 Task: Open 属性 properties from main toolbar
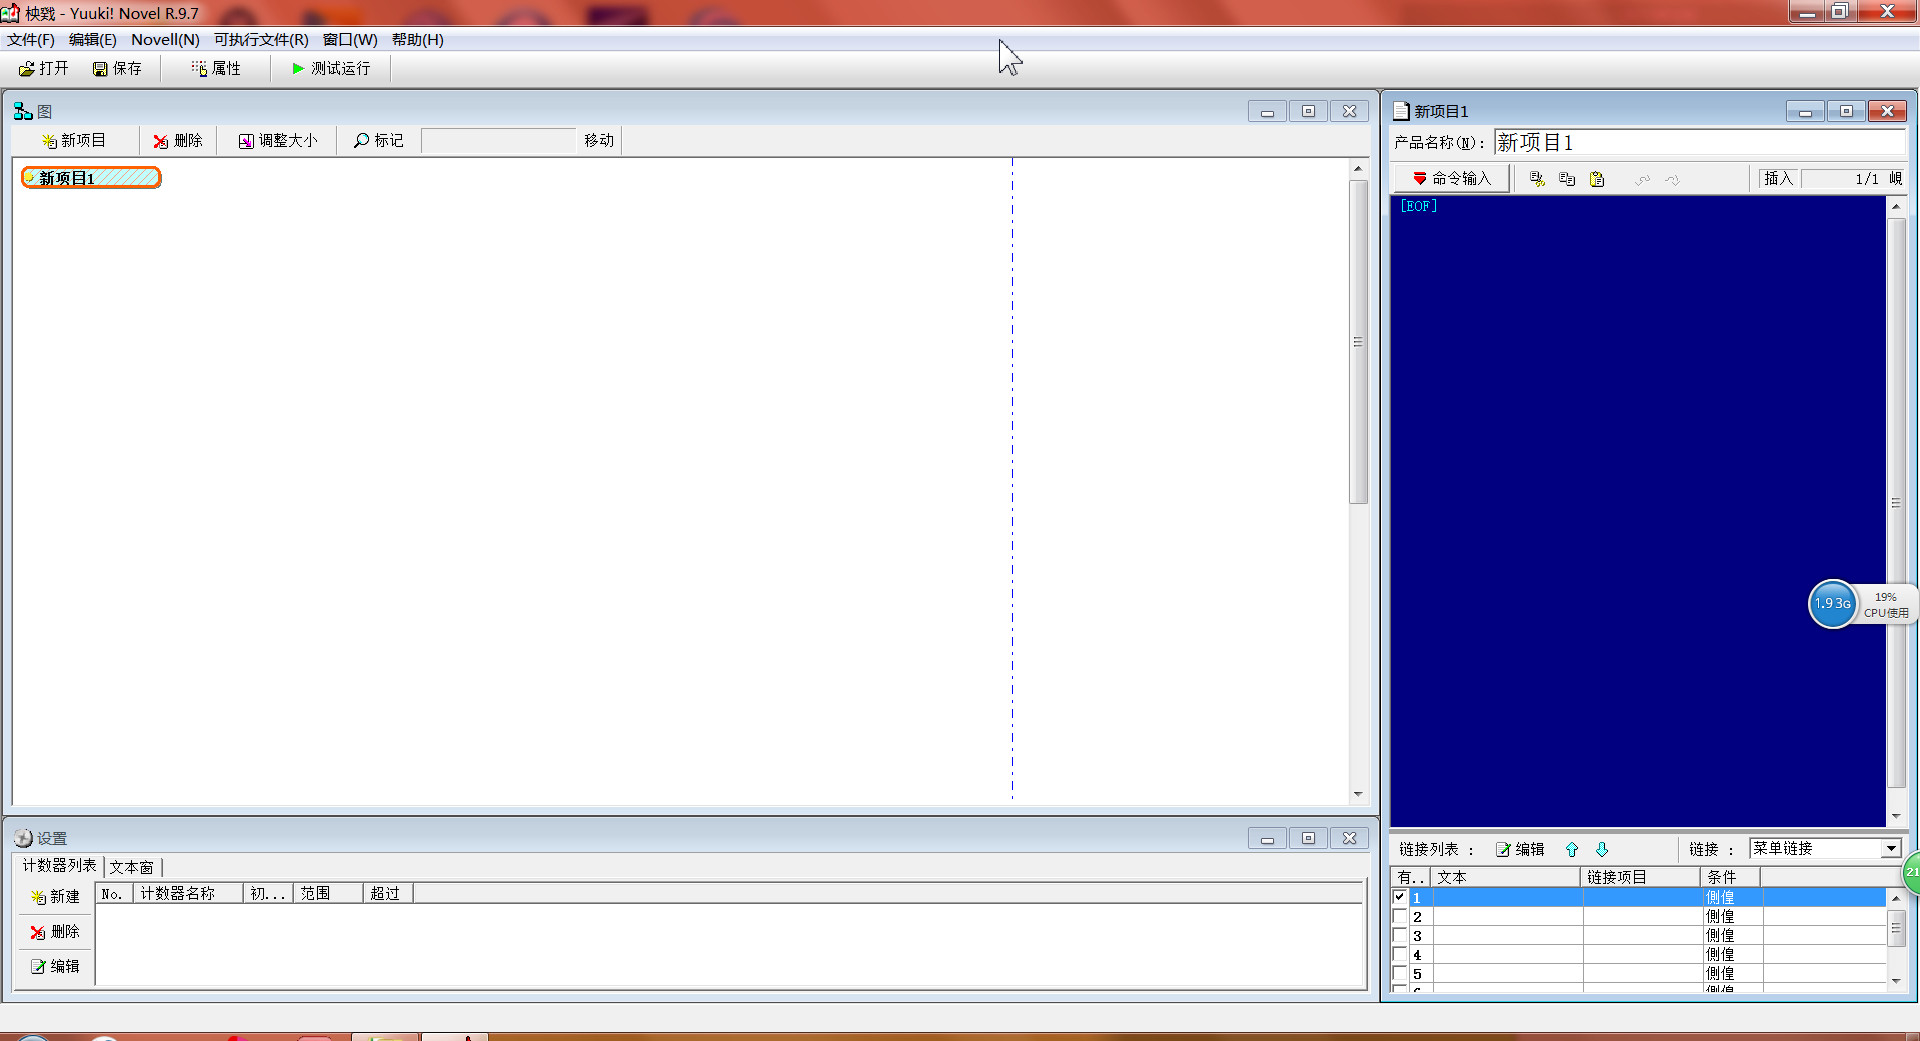[x=216, y=68]
